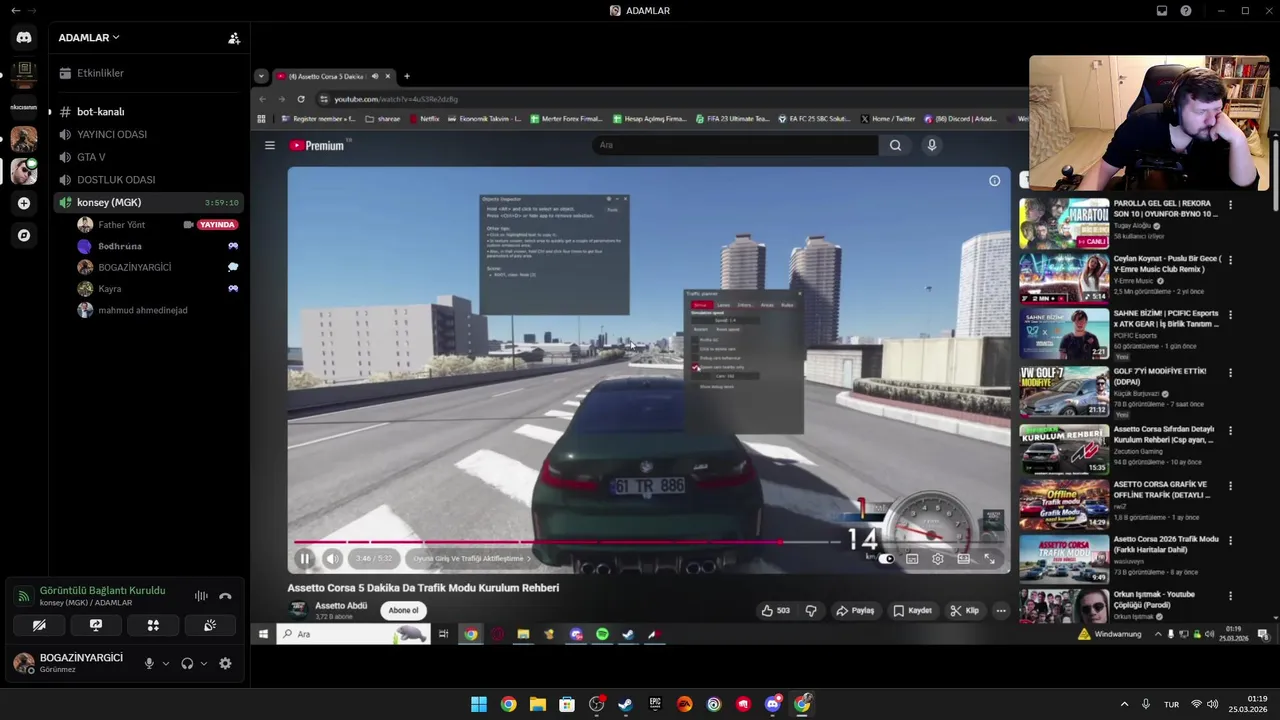Open YouTube hamburger guide menu
This screenshot has width=1280, height=720.
[x=269, y=145]
